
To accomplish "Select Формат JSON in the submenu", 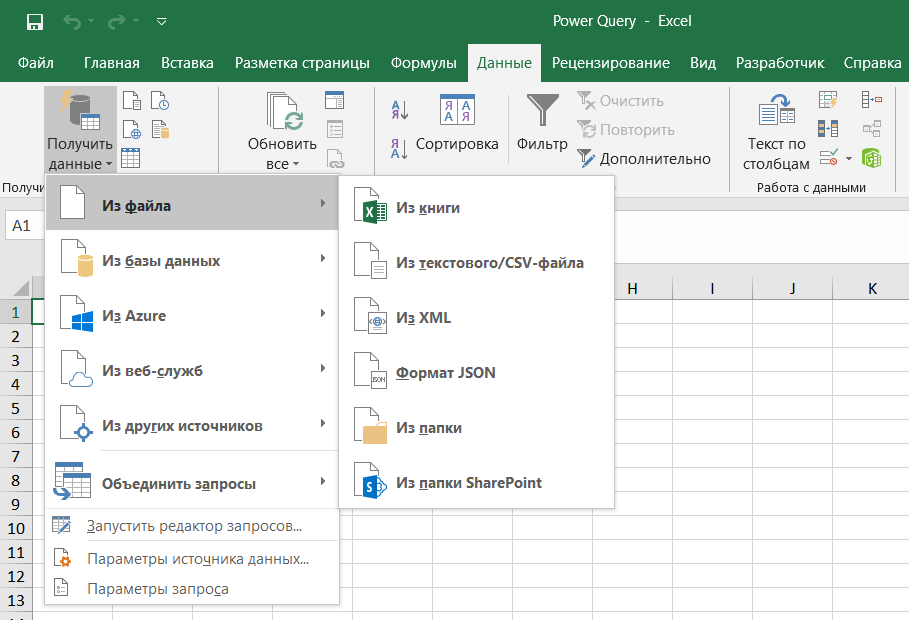I will 477,372.
